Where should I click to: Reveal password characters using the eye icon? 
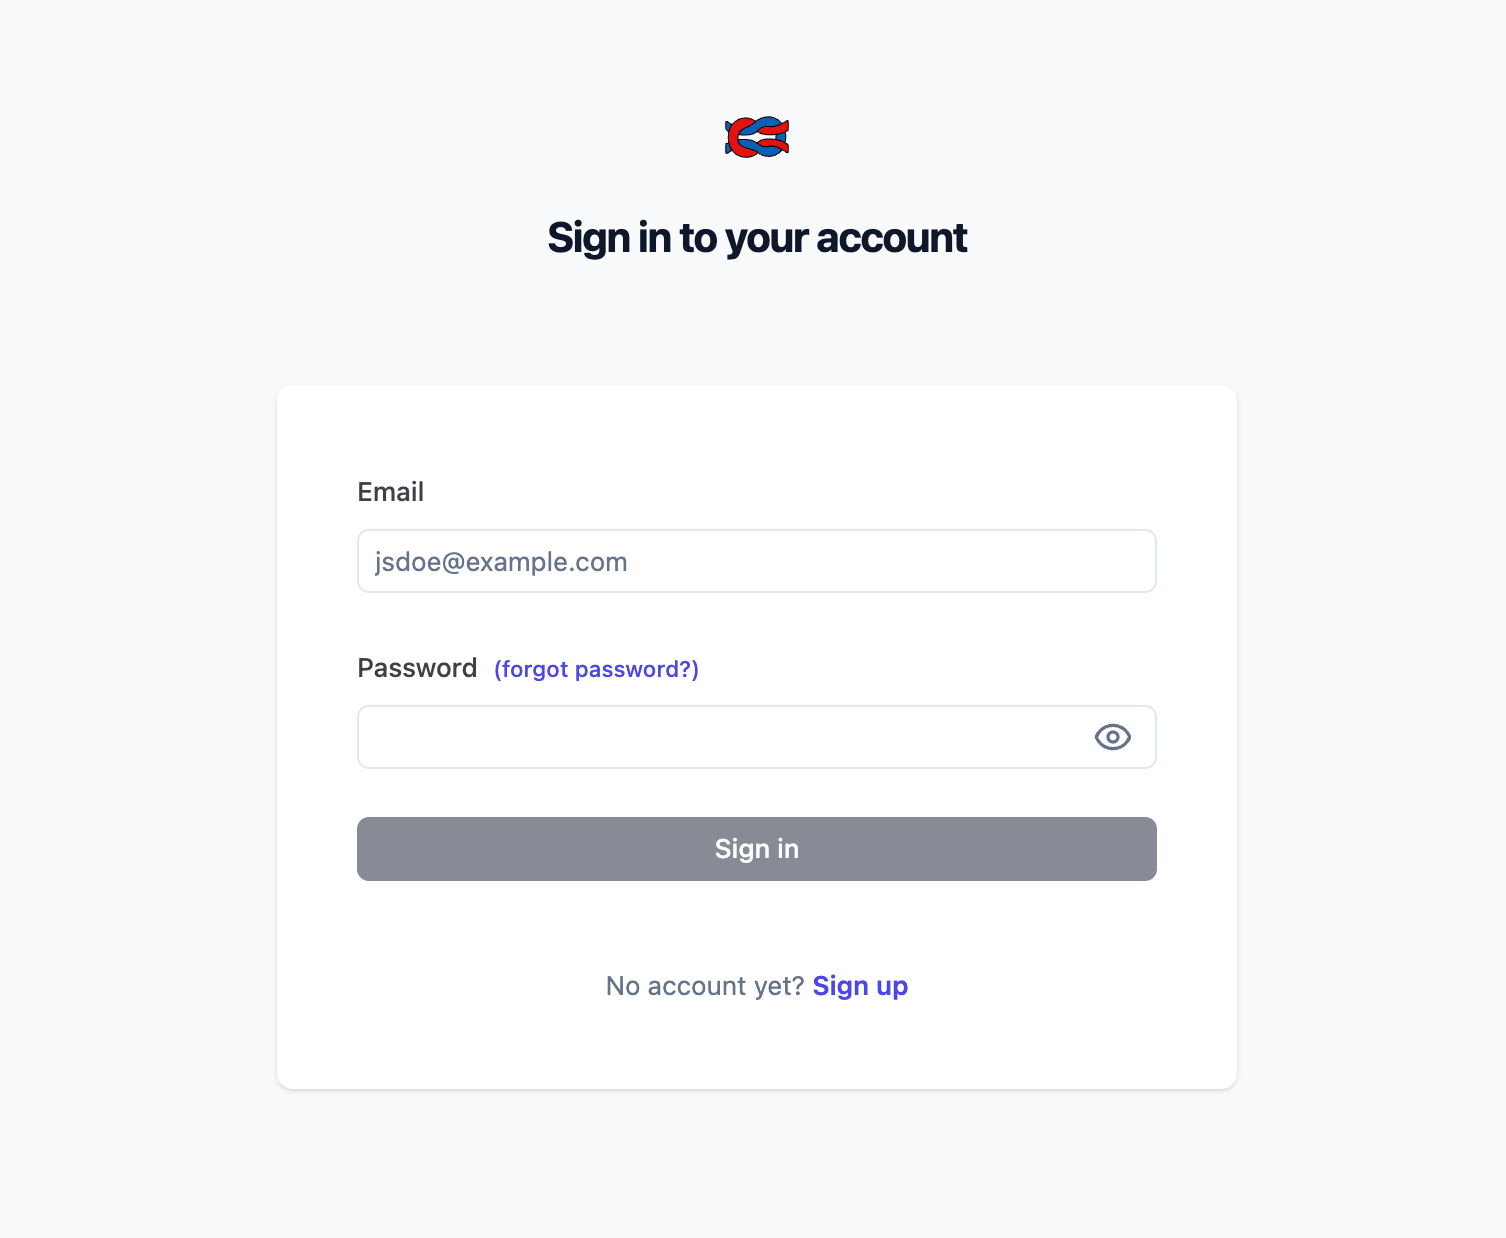[x=1112, y=737]
